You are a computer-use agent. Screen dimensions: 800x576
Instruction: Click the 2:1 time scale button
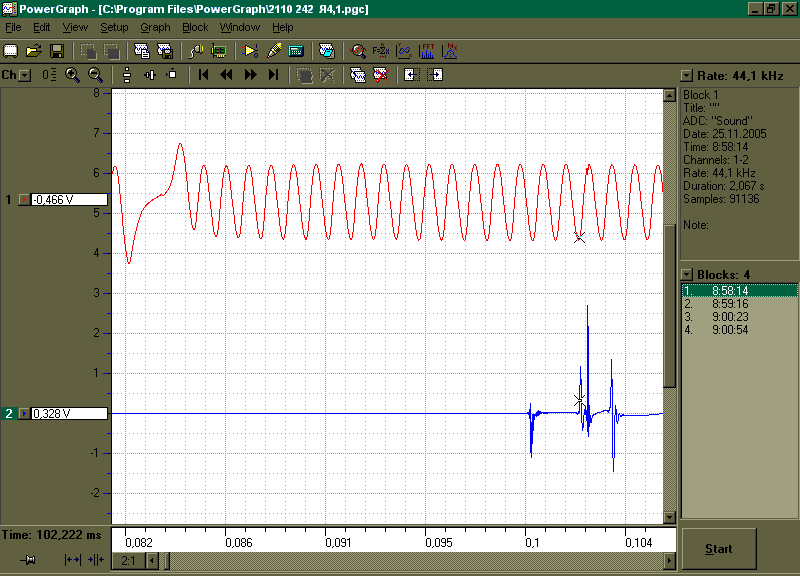(x=129, y=561)
